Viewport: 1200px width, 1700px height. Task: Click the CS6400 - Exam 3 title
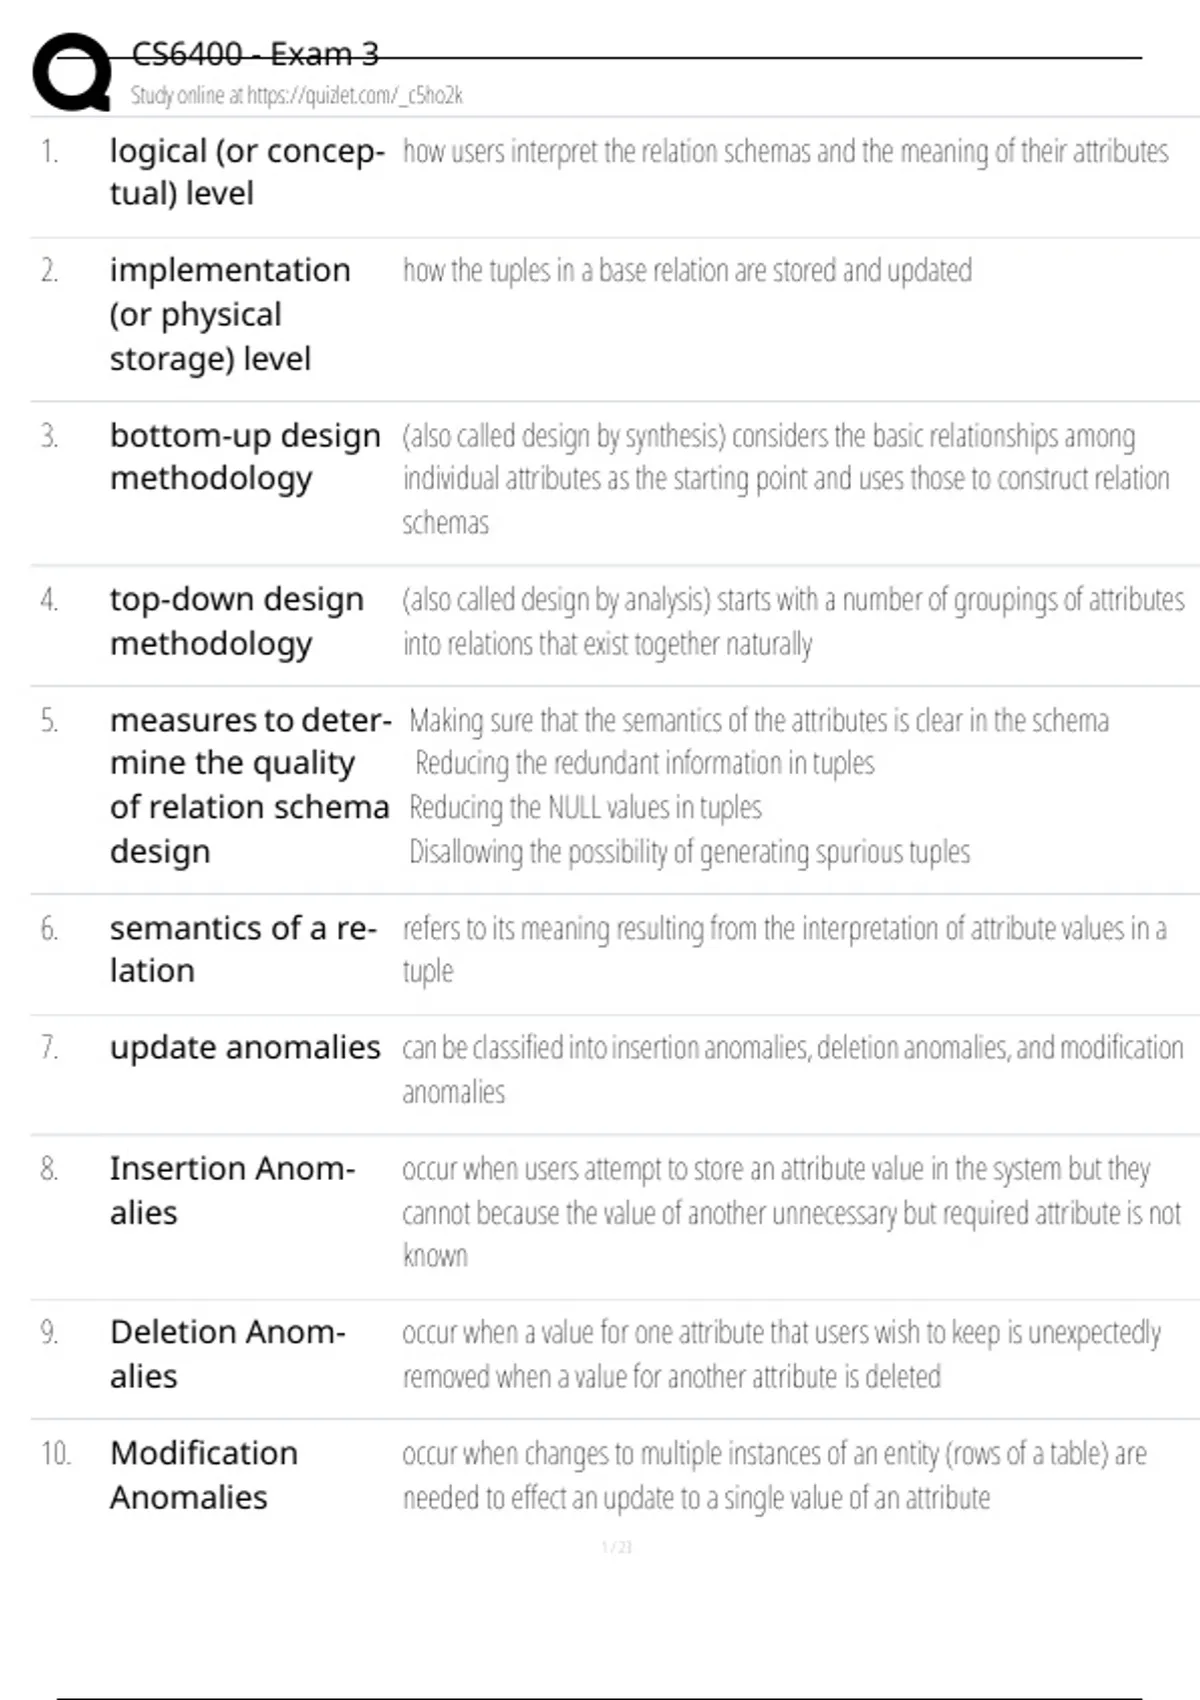[x=255, y=54]
